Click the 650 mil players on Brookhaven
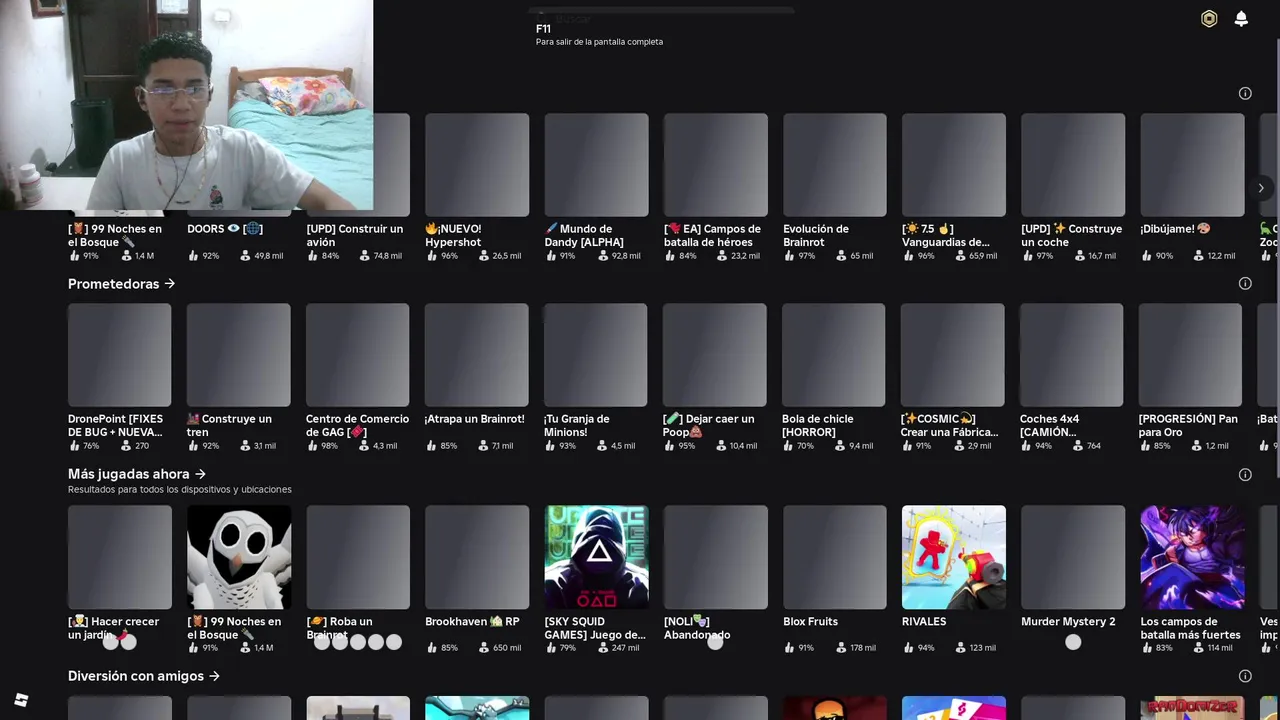Screen dimensions: 1280x720 point(507,648)
